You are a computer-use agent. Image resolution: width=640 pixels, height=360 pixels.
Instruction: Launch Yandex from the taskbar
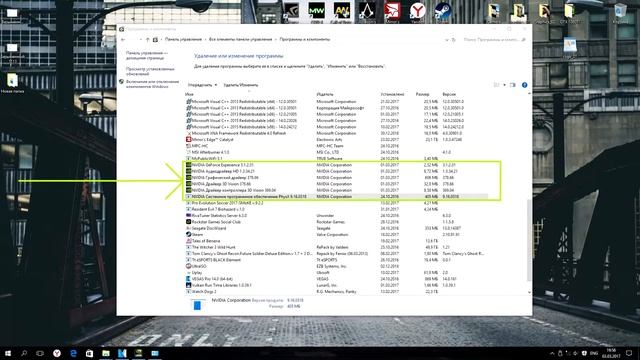click(57, 353)
